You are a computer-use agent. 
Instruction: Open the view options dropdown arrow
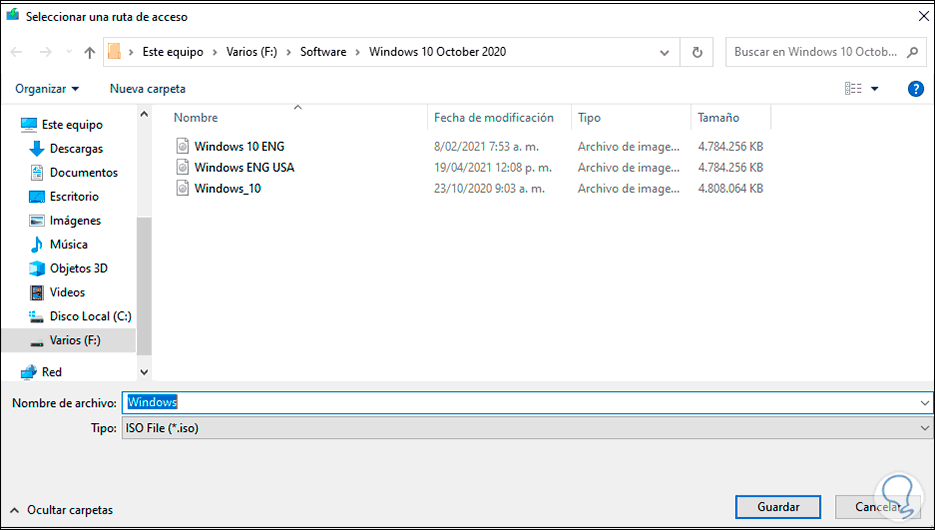(875, 89)
